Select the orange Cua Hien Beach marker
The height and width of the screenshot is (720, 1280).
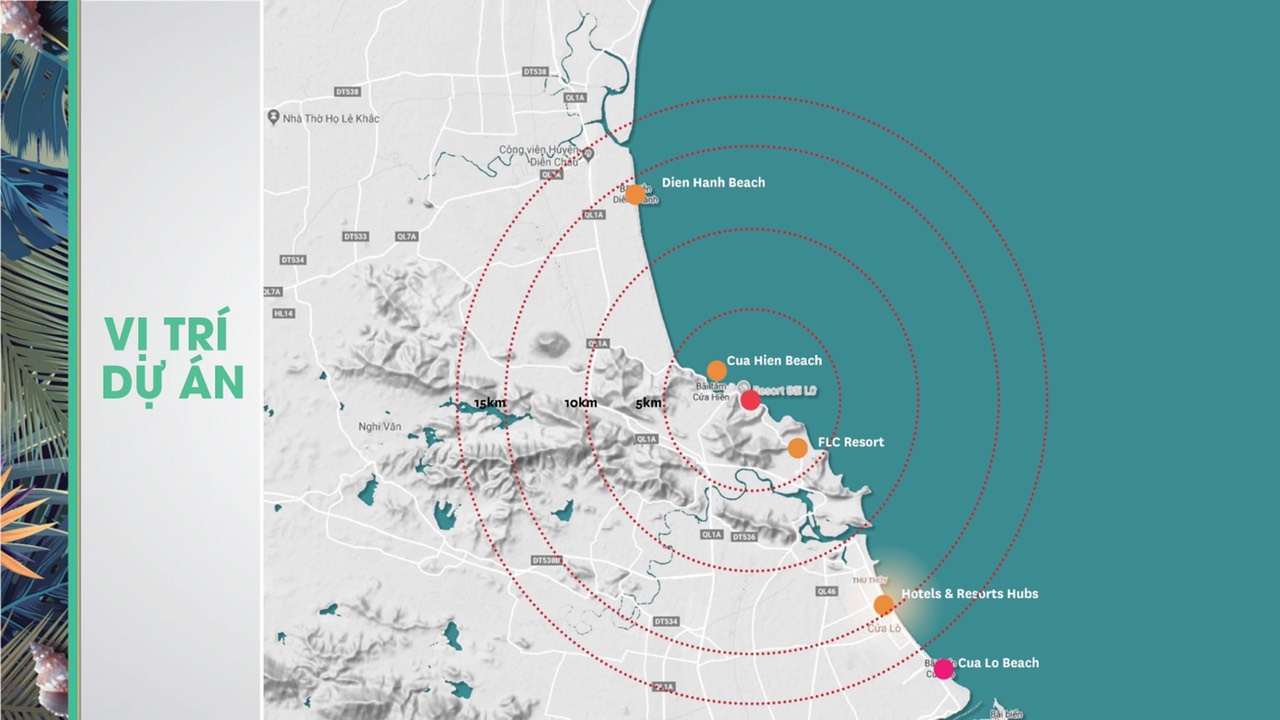click(x=717, y=370)
